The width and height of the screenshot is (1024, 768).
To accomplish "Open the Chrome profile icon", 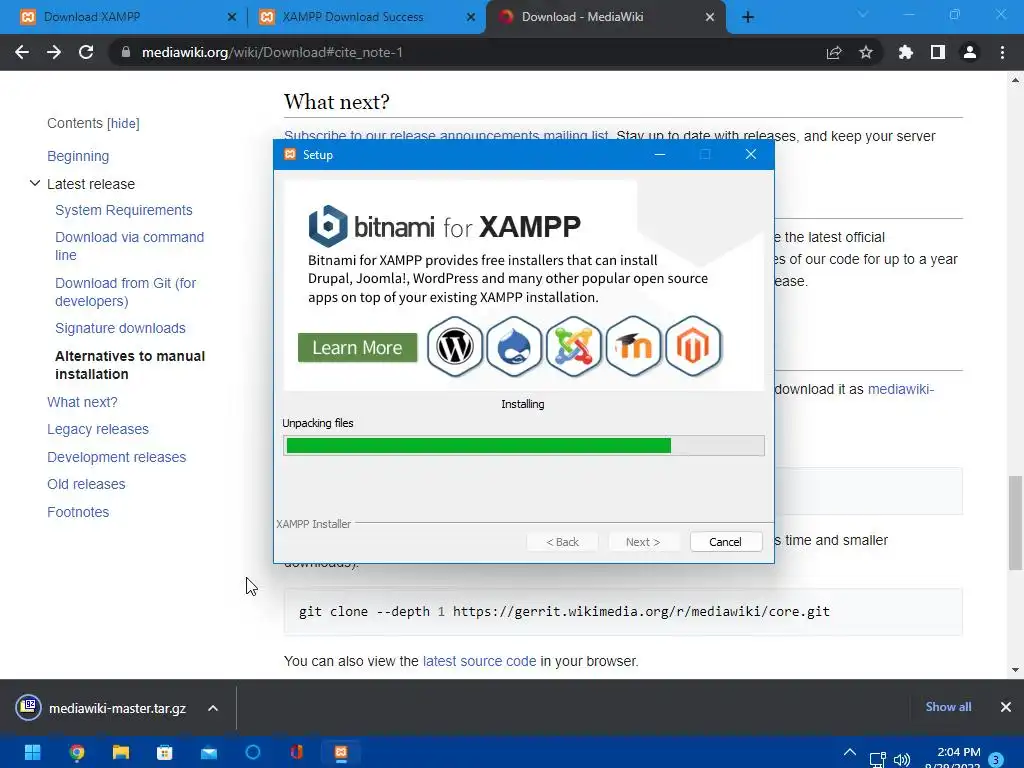I will tap(970, 52).
